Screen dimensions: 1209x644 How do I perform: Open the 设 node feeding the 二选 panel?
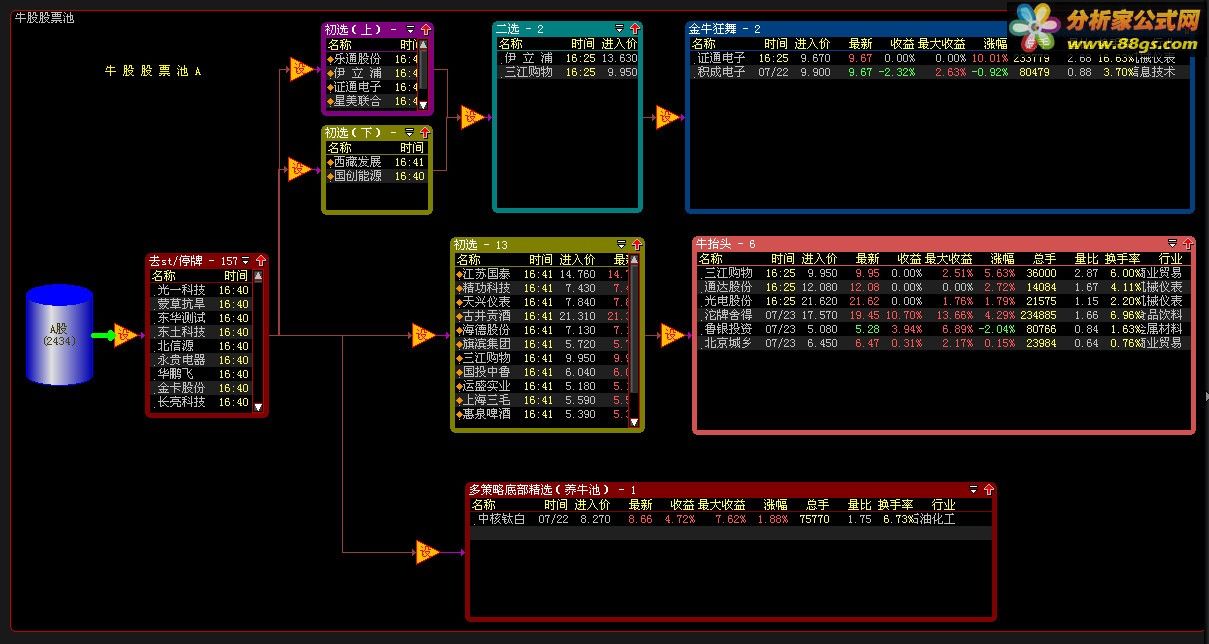472,117
